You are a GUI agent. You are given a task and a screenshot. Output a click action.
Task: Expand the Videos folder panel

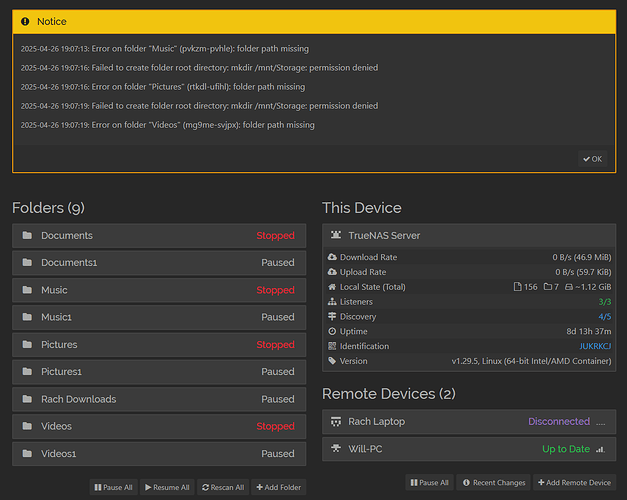tap(159, 426)
